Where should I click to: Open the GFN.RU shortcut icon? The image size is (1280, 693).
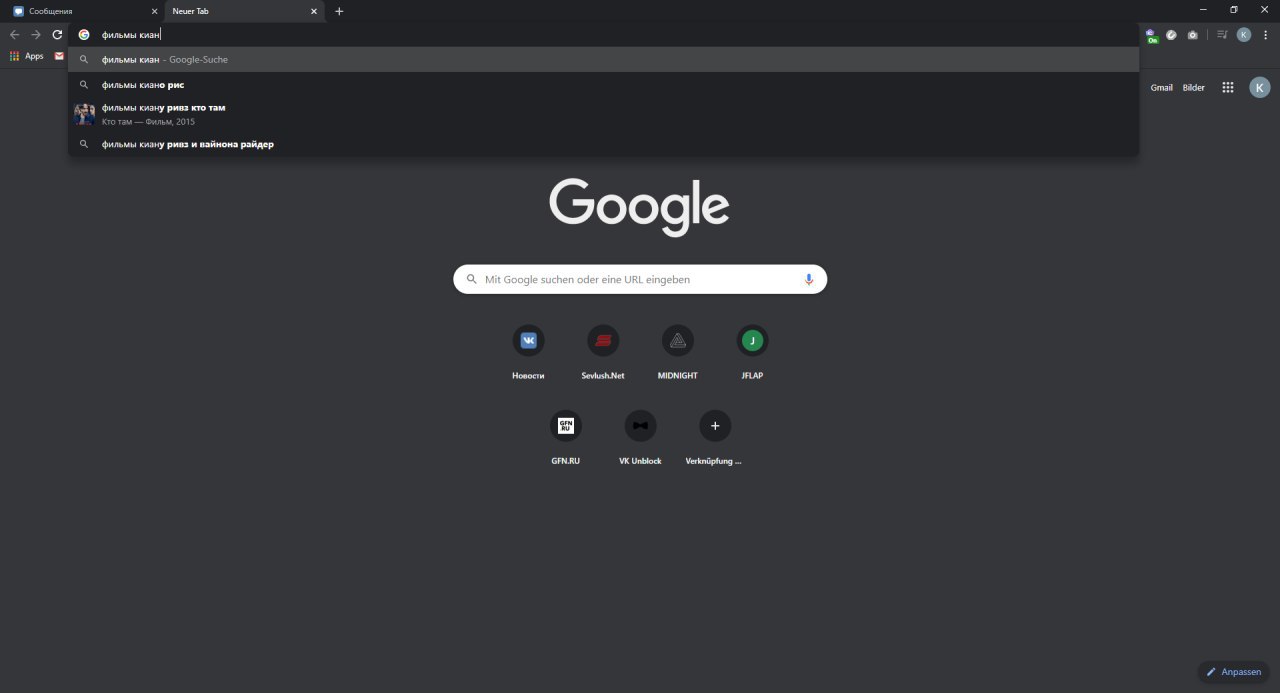pyautogui.click(x=566, y=426)
